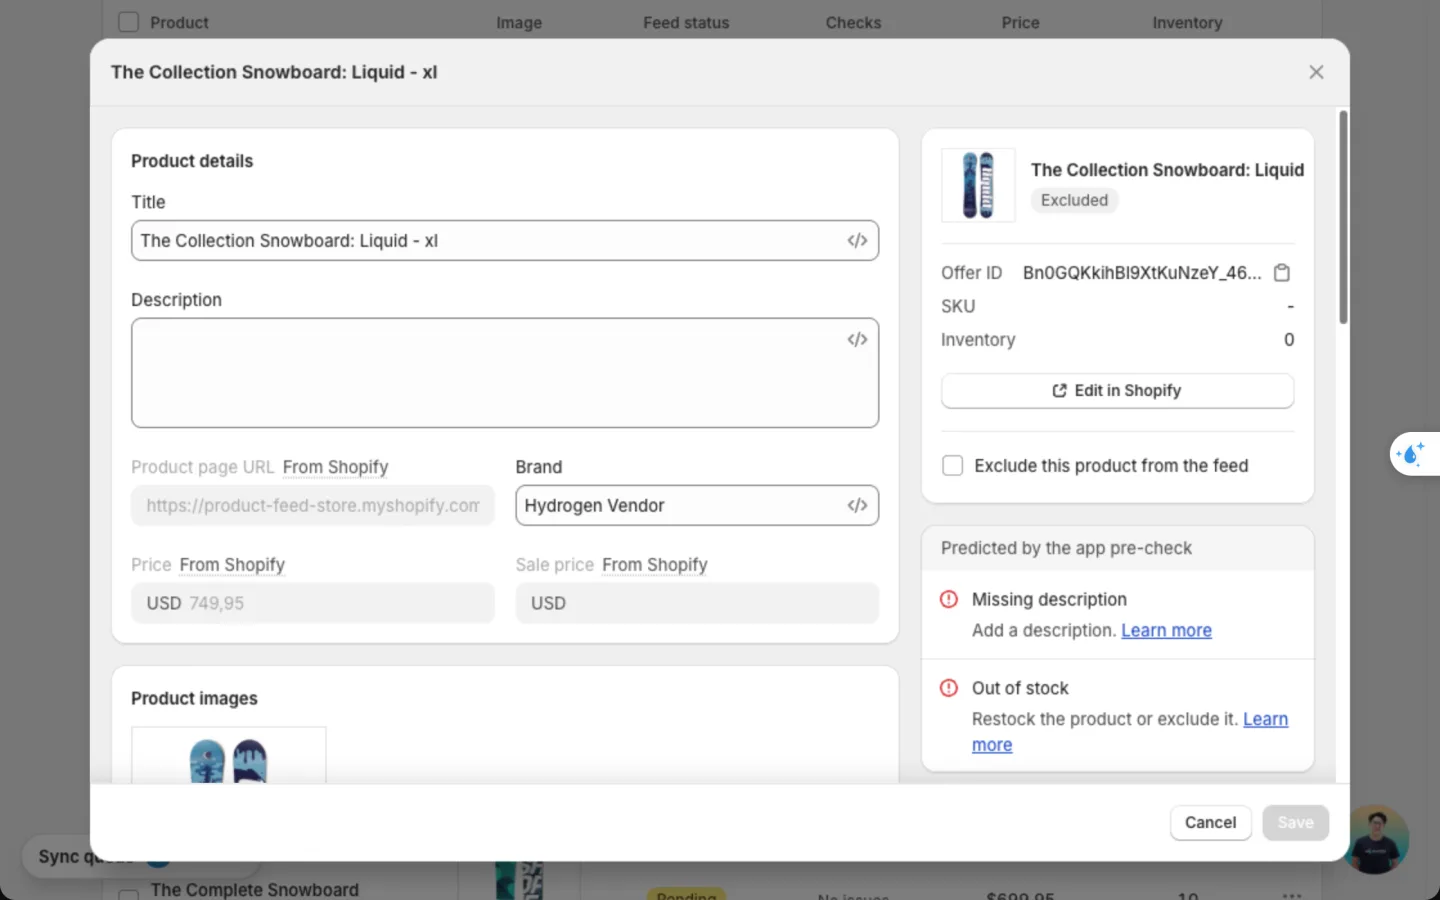Click the code icon in Description field
Screen dimensions: 1440x900
click(857, 340)
